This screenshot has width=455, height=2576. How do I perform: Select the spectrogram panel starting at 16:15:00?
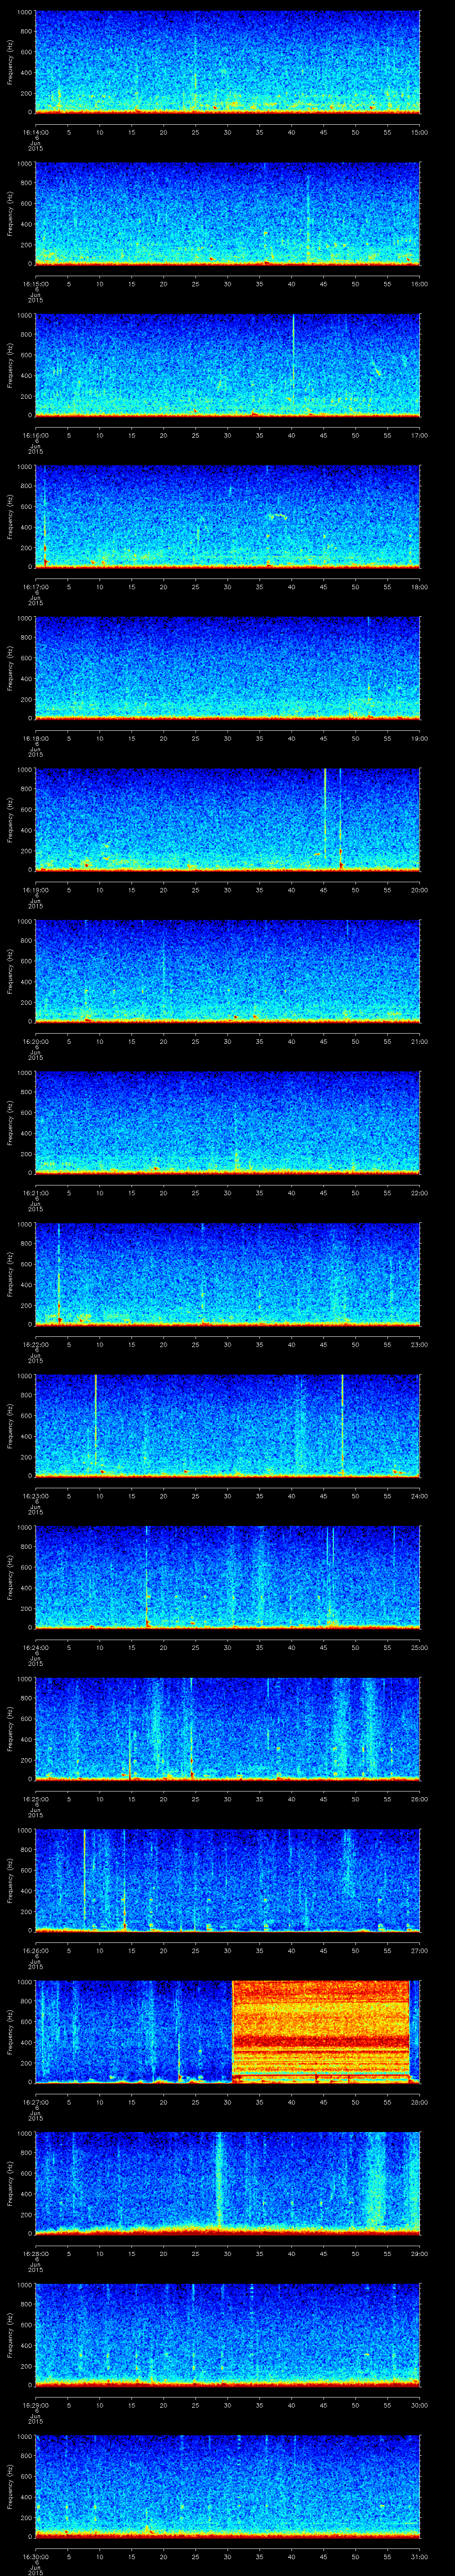[227, 213]
